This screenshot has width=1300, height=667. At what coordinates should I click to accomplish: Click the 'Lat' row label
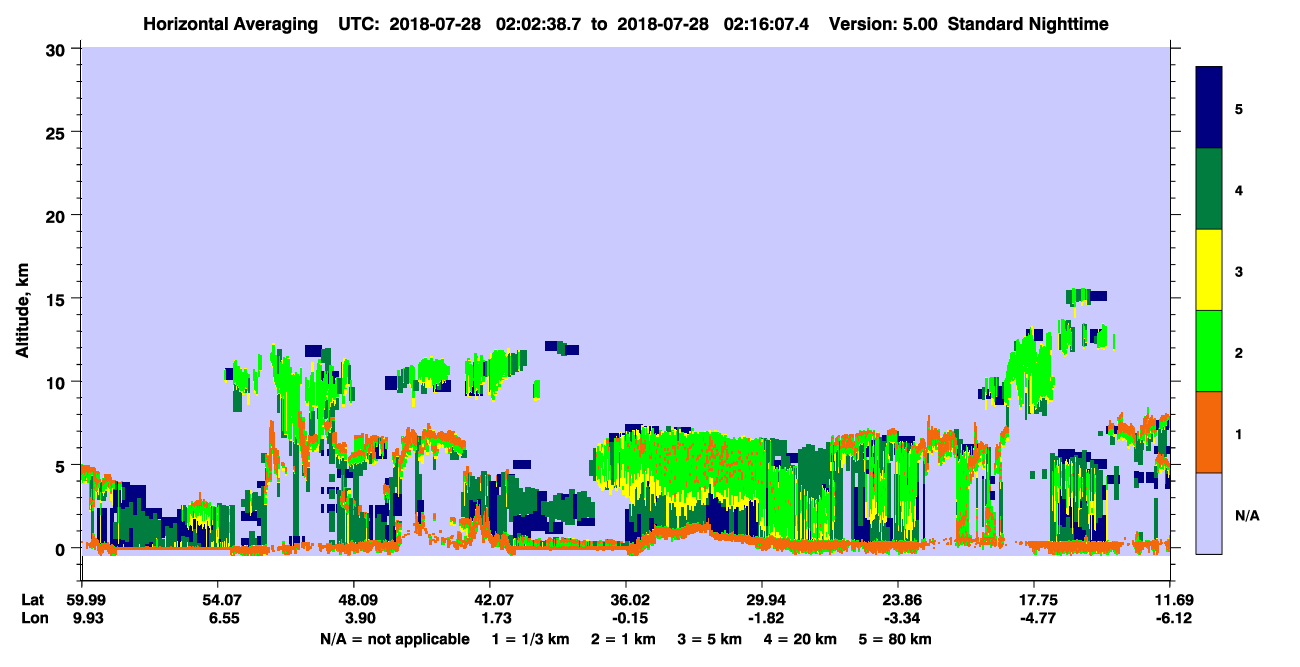click(32, 600)
